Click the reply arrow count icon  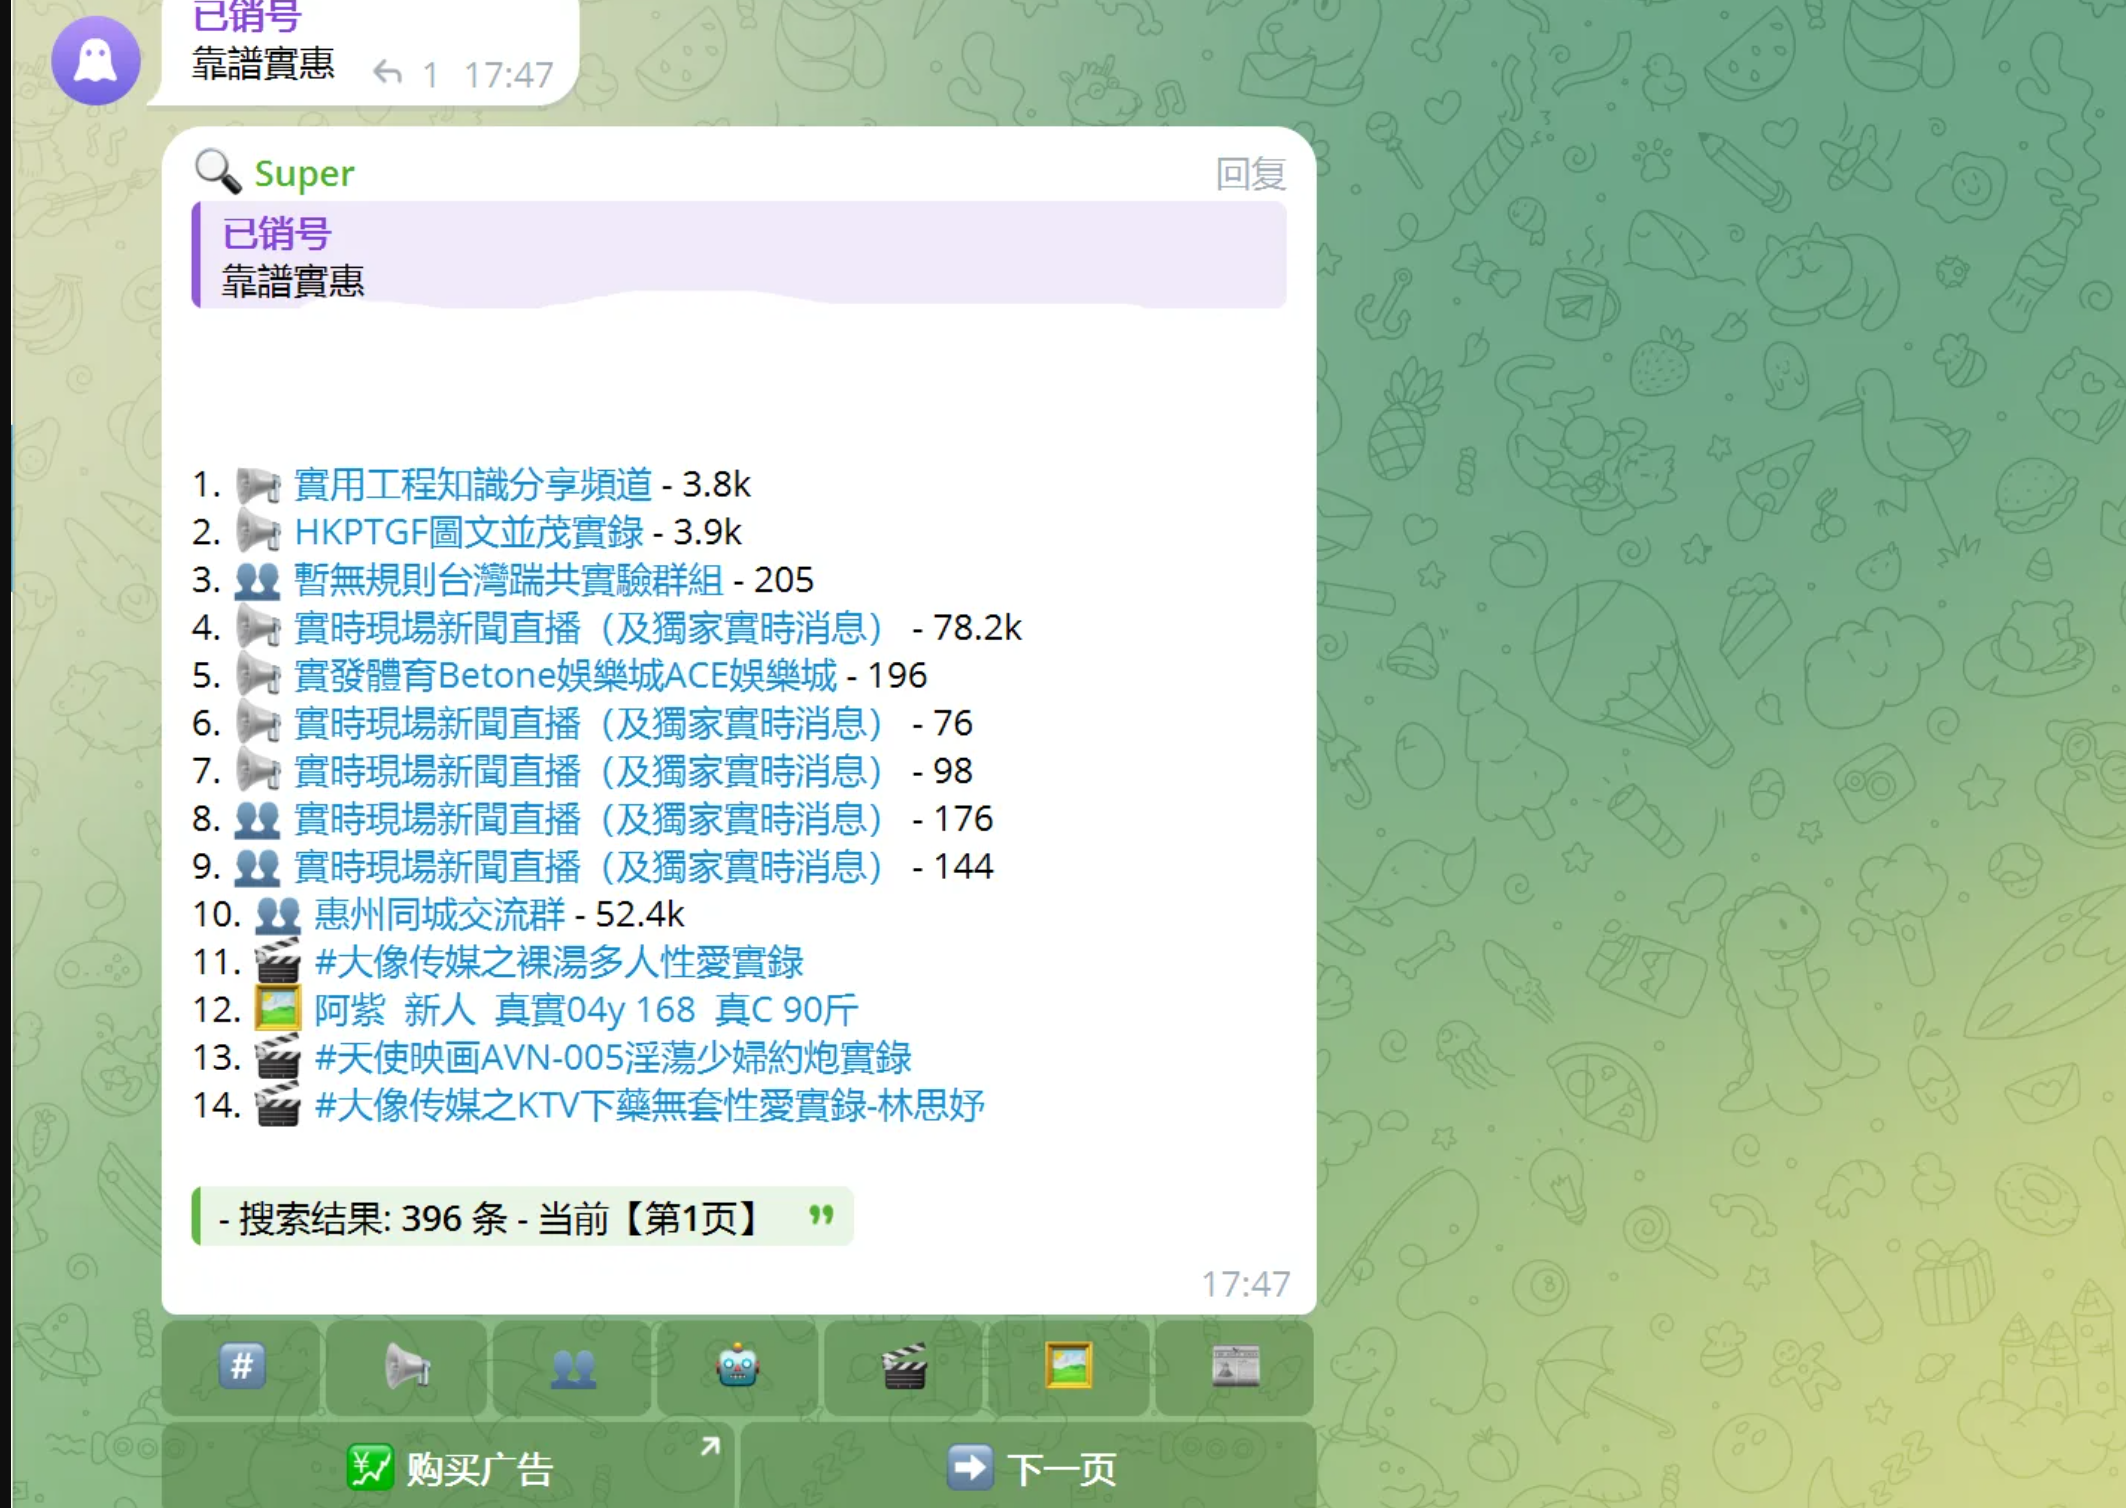(388, 73)
